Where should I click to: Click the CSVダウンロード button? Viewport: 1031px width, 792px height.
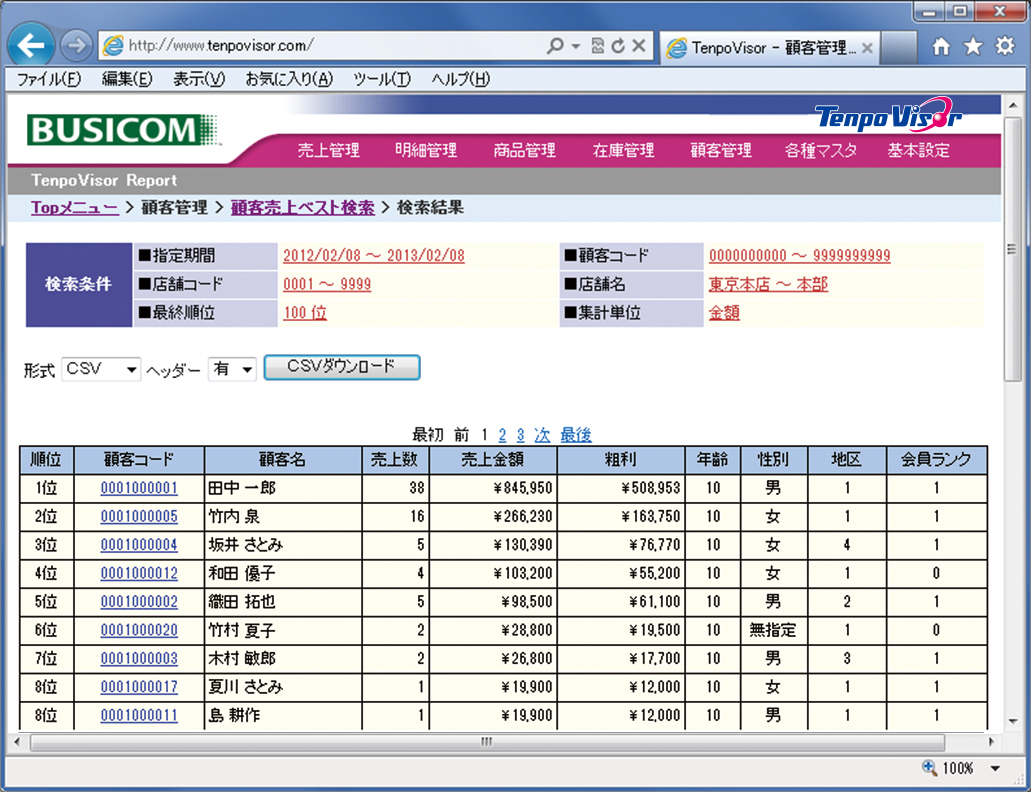click(x=342, y=367)
